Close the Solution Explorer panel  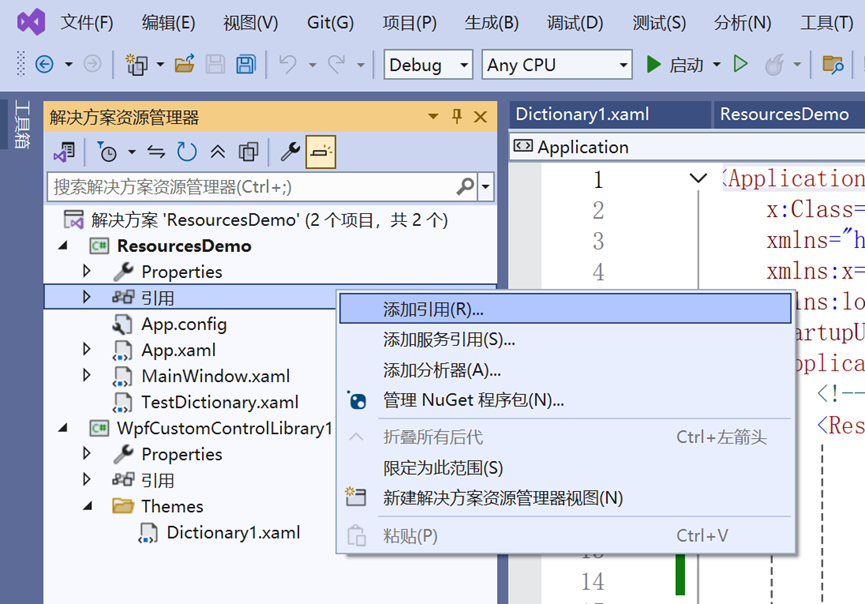[480, 117]
